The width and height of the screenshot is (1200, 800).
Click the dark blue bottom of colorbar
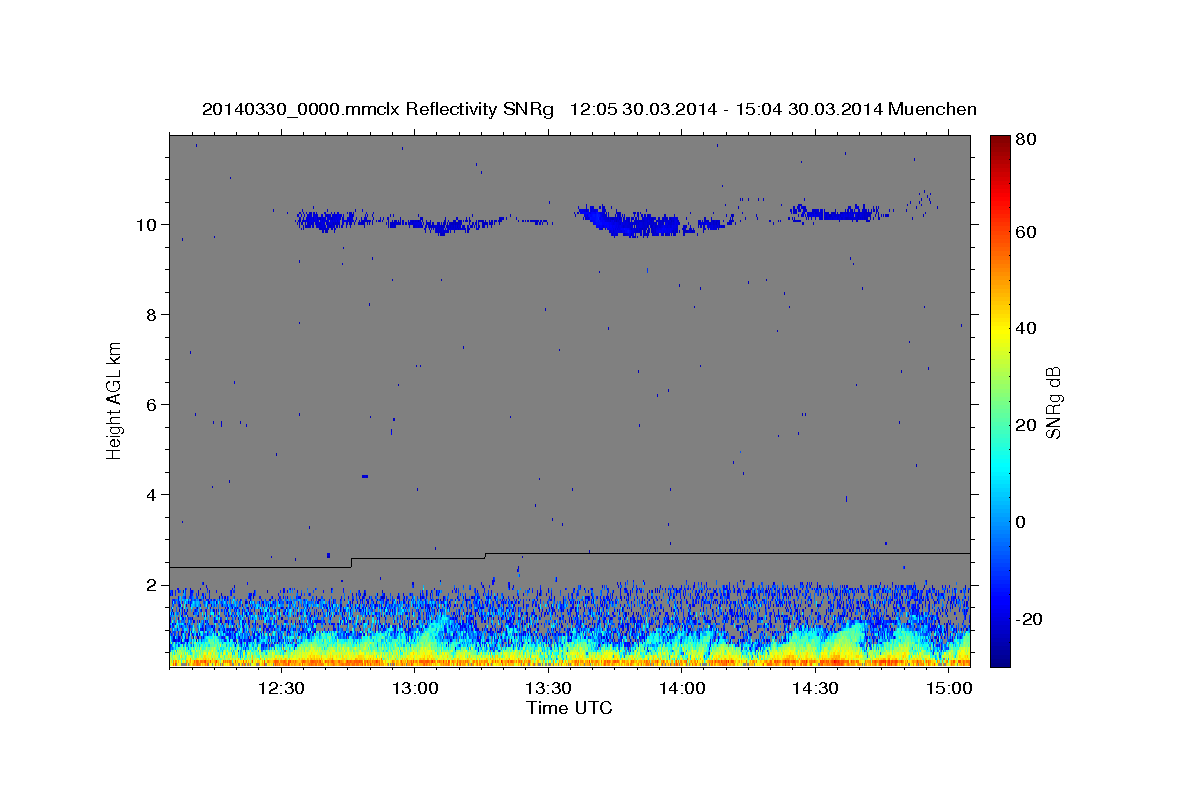point(999,660)
